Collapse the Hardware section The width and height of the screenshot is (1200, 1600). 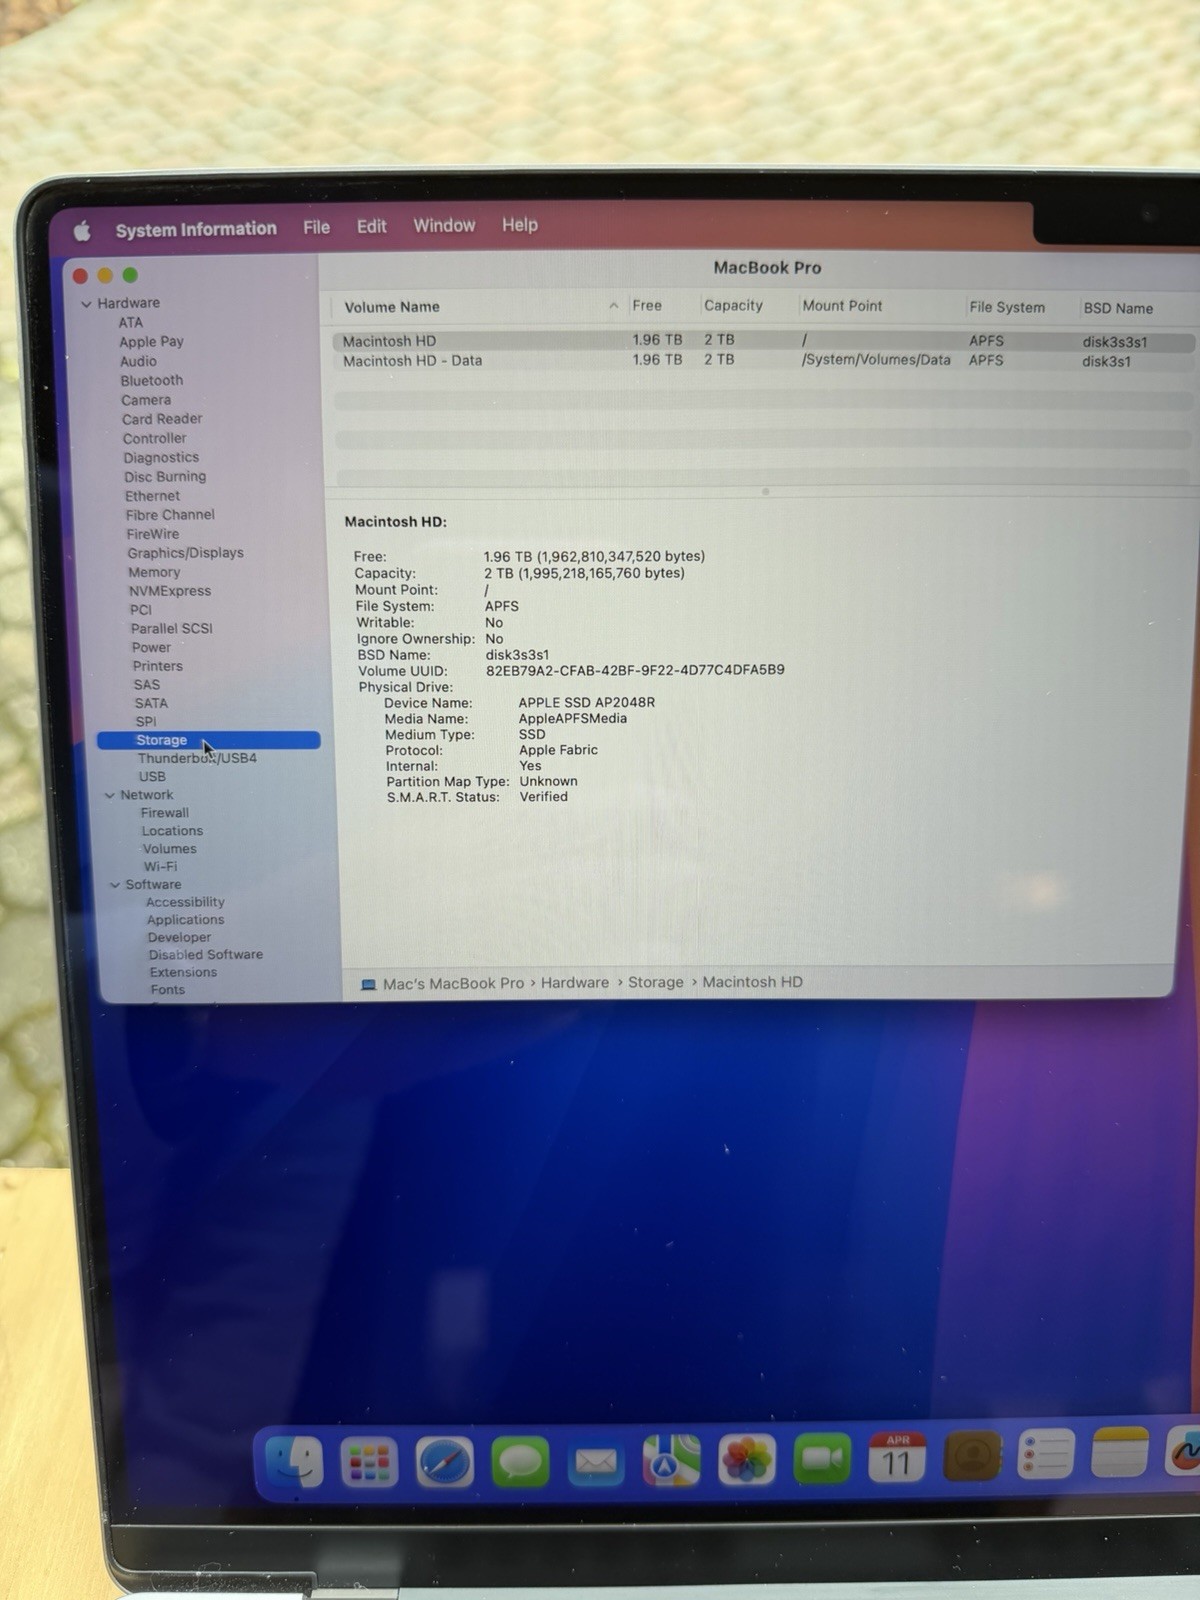86,304
